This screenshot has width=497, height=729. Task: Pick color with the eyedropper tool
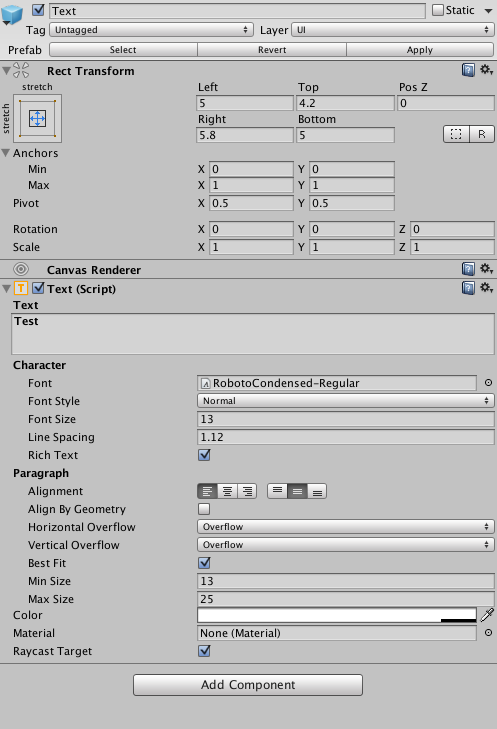point(487,615)
